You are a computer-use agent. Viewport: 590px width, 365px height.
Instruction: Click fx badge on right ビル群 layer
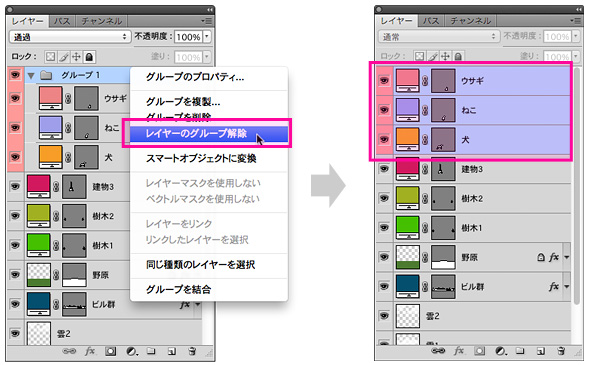point(554,286)
